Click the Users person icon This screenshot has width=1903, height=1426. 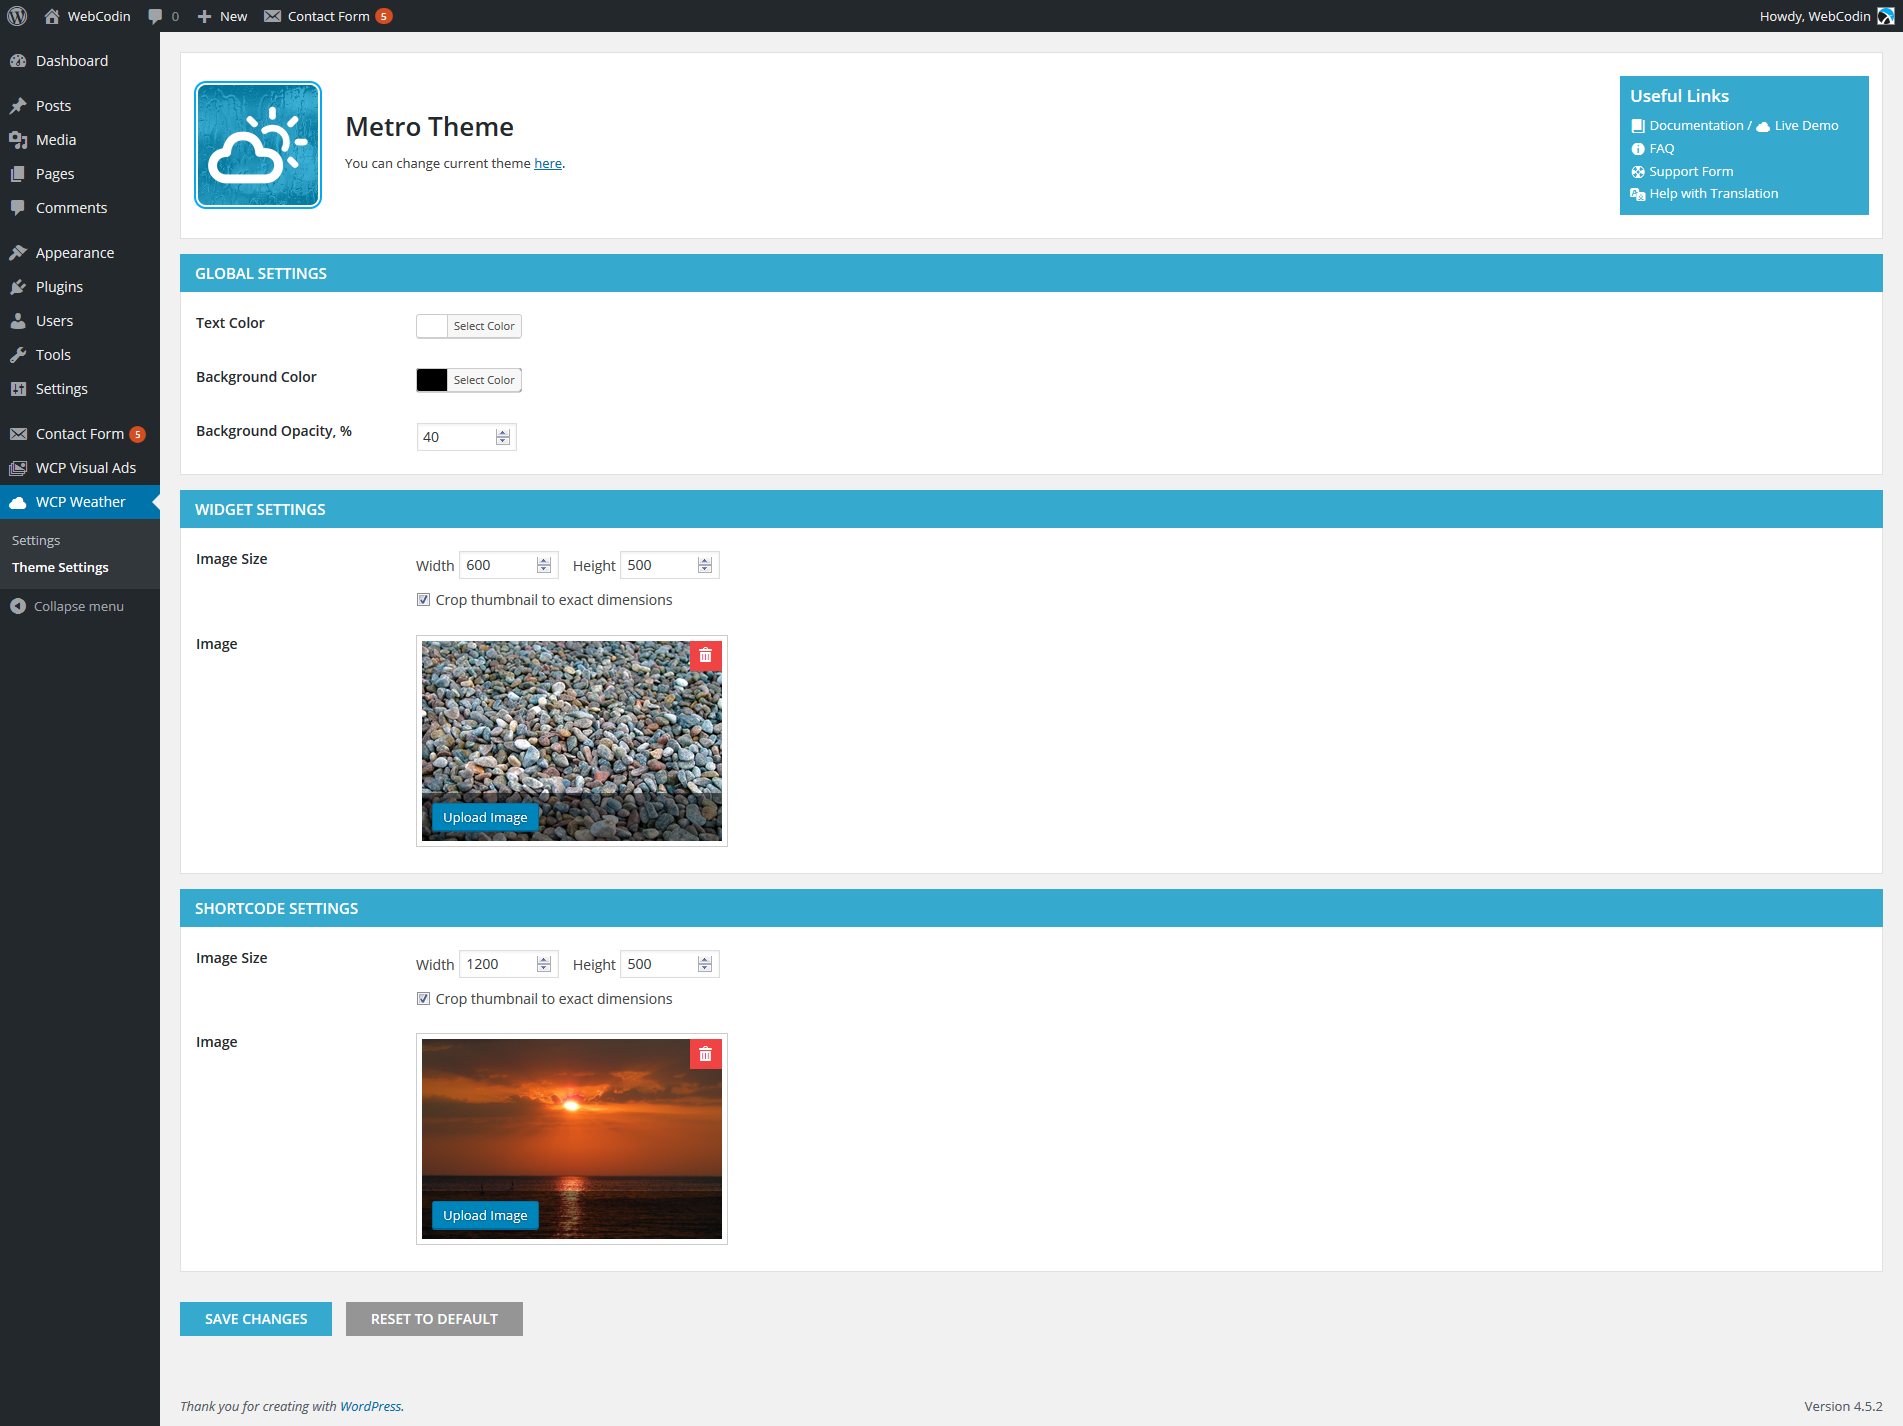[x=18, y=321]
